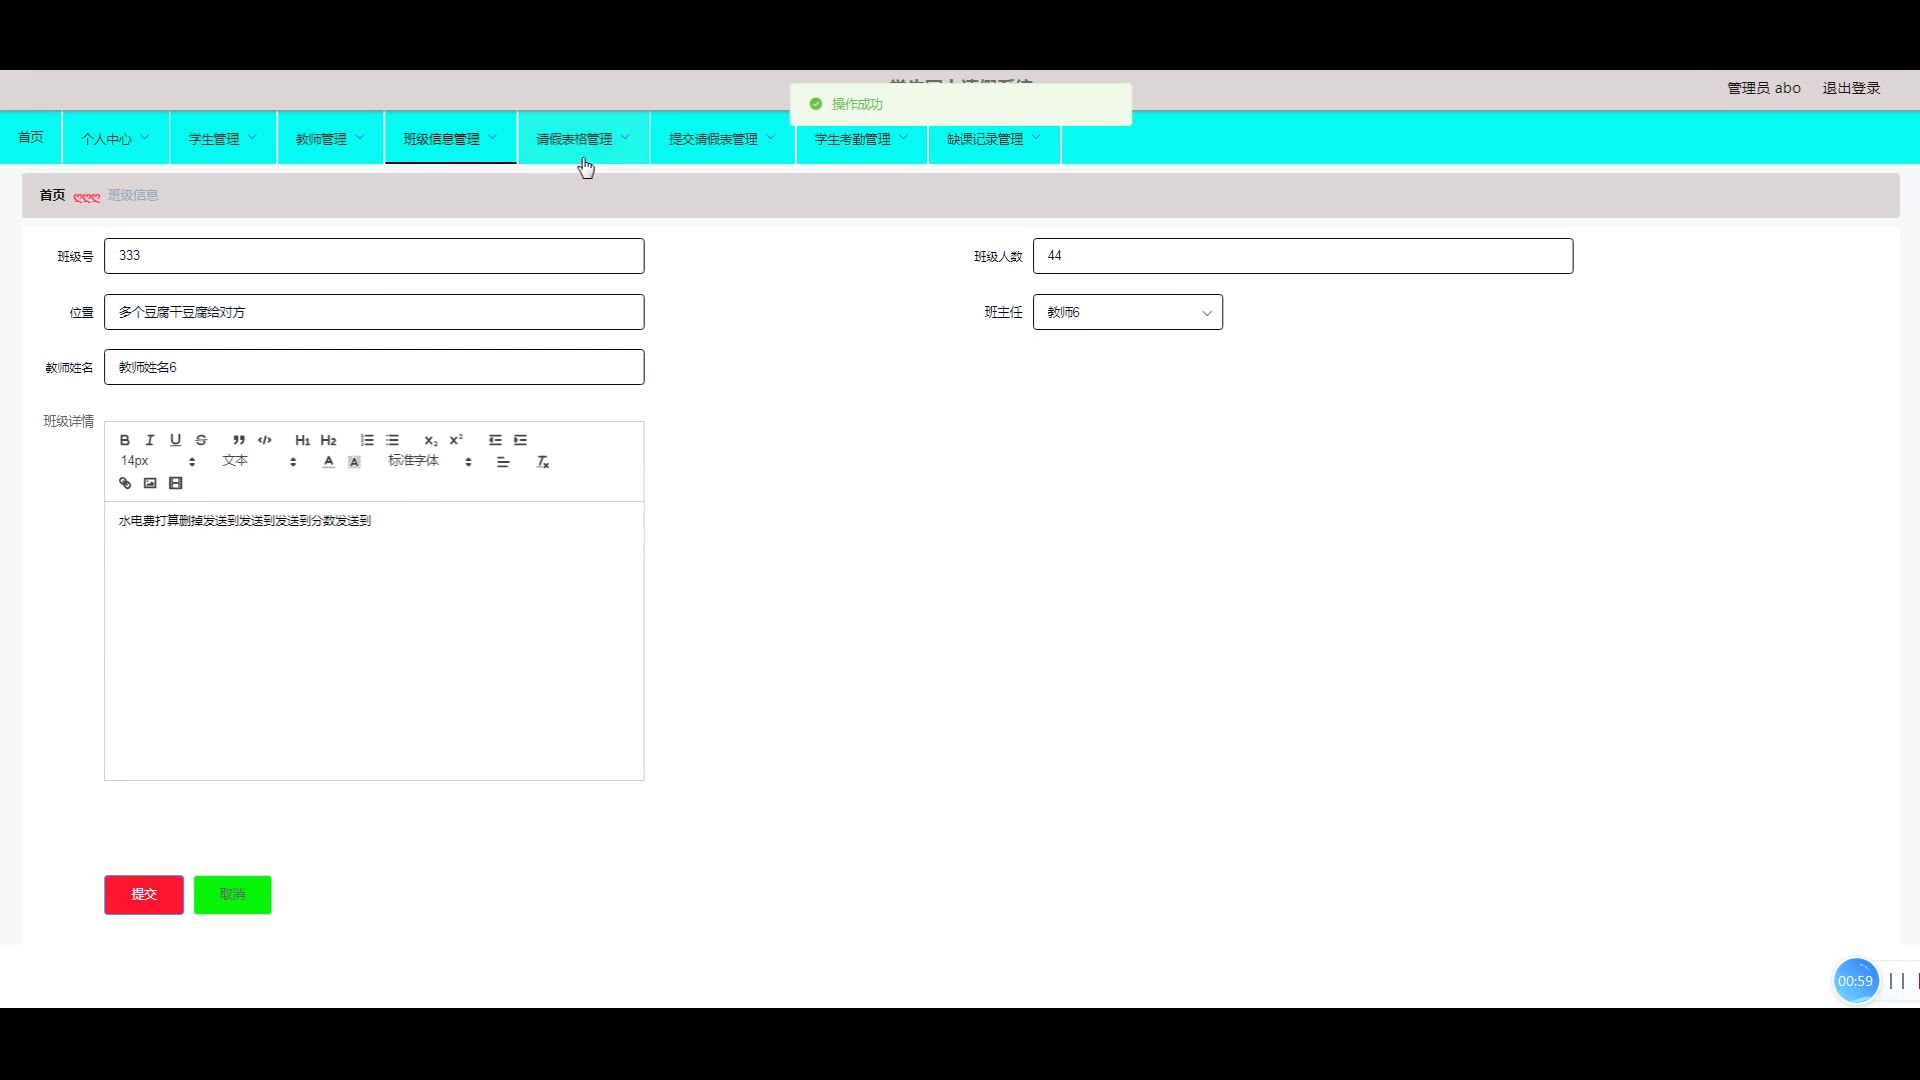1920x1080 pixels.
Task: Click the insert image icon
Action: point(150,483)
